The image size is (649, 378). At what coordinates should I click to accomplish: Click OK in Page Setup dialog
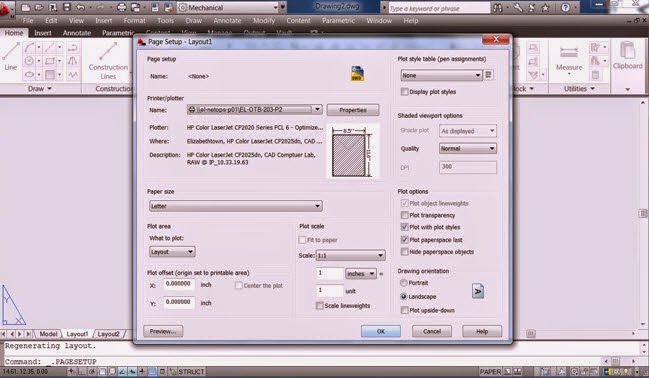click(381, 331)
